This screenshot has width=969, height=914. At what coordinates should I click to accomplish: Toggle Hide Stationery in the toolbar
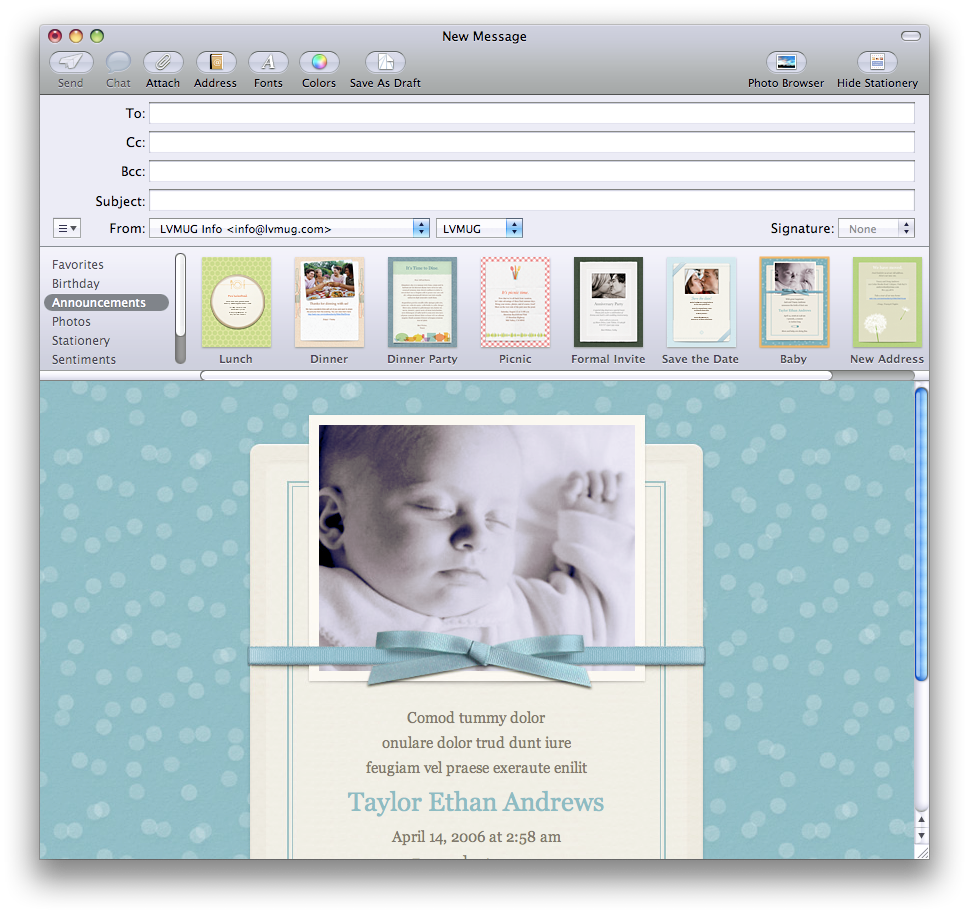point(876,60)
